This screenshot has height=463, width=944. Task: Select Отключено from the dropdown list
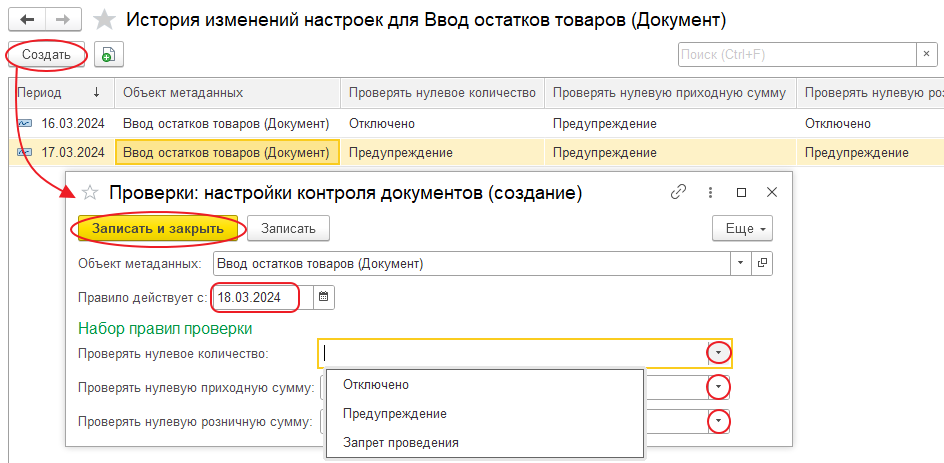coord(375,385)
